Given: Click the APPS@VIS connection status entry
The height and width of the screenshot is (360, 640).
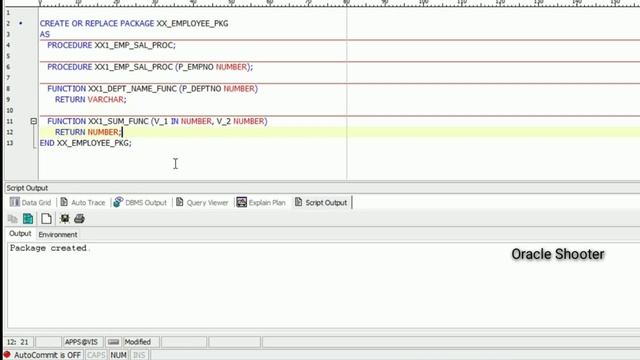Looking at the screenshot, I should pos(81,342).
